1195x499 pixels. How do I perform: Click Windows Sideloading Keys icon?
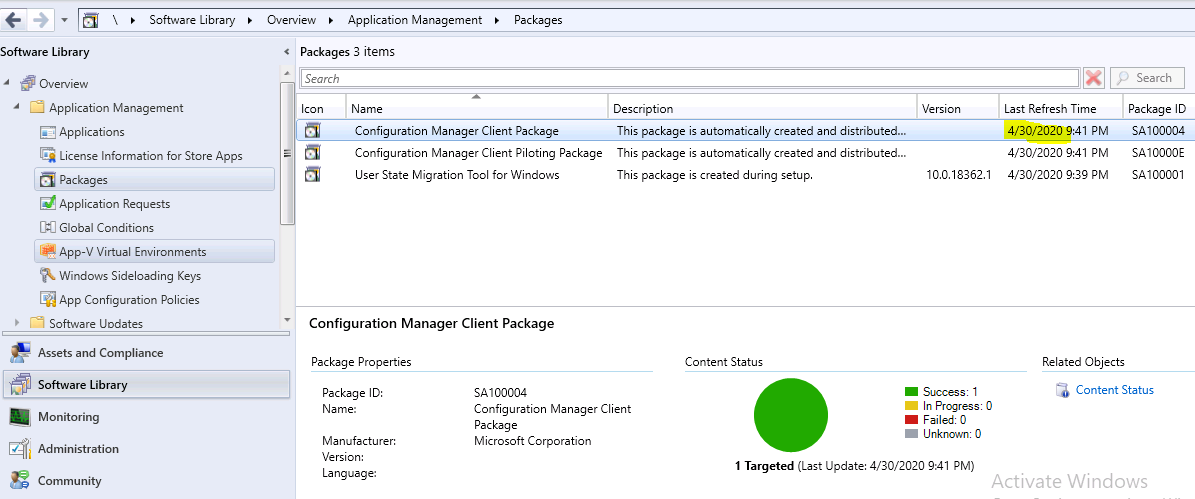pyautogui.click(x=48, y=276)
